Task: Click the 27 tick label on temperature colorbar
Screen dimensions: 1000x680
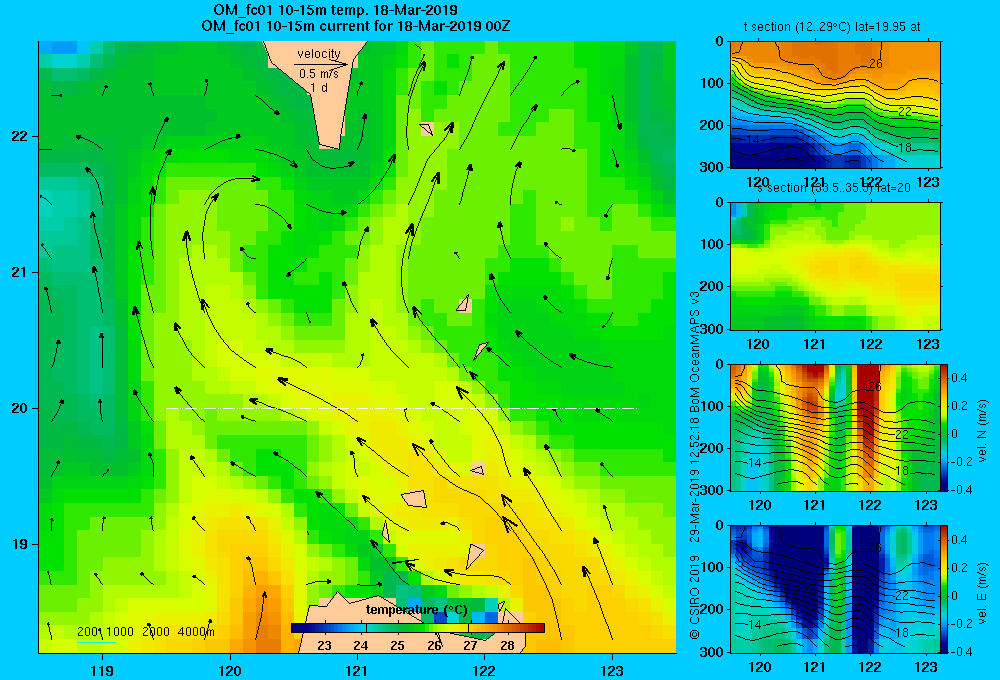Action: 470,646
